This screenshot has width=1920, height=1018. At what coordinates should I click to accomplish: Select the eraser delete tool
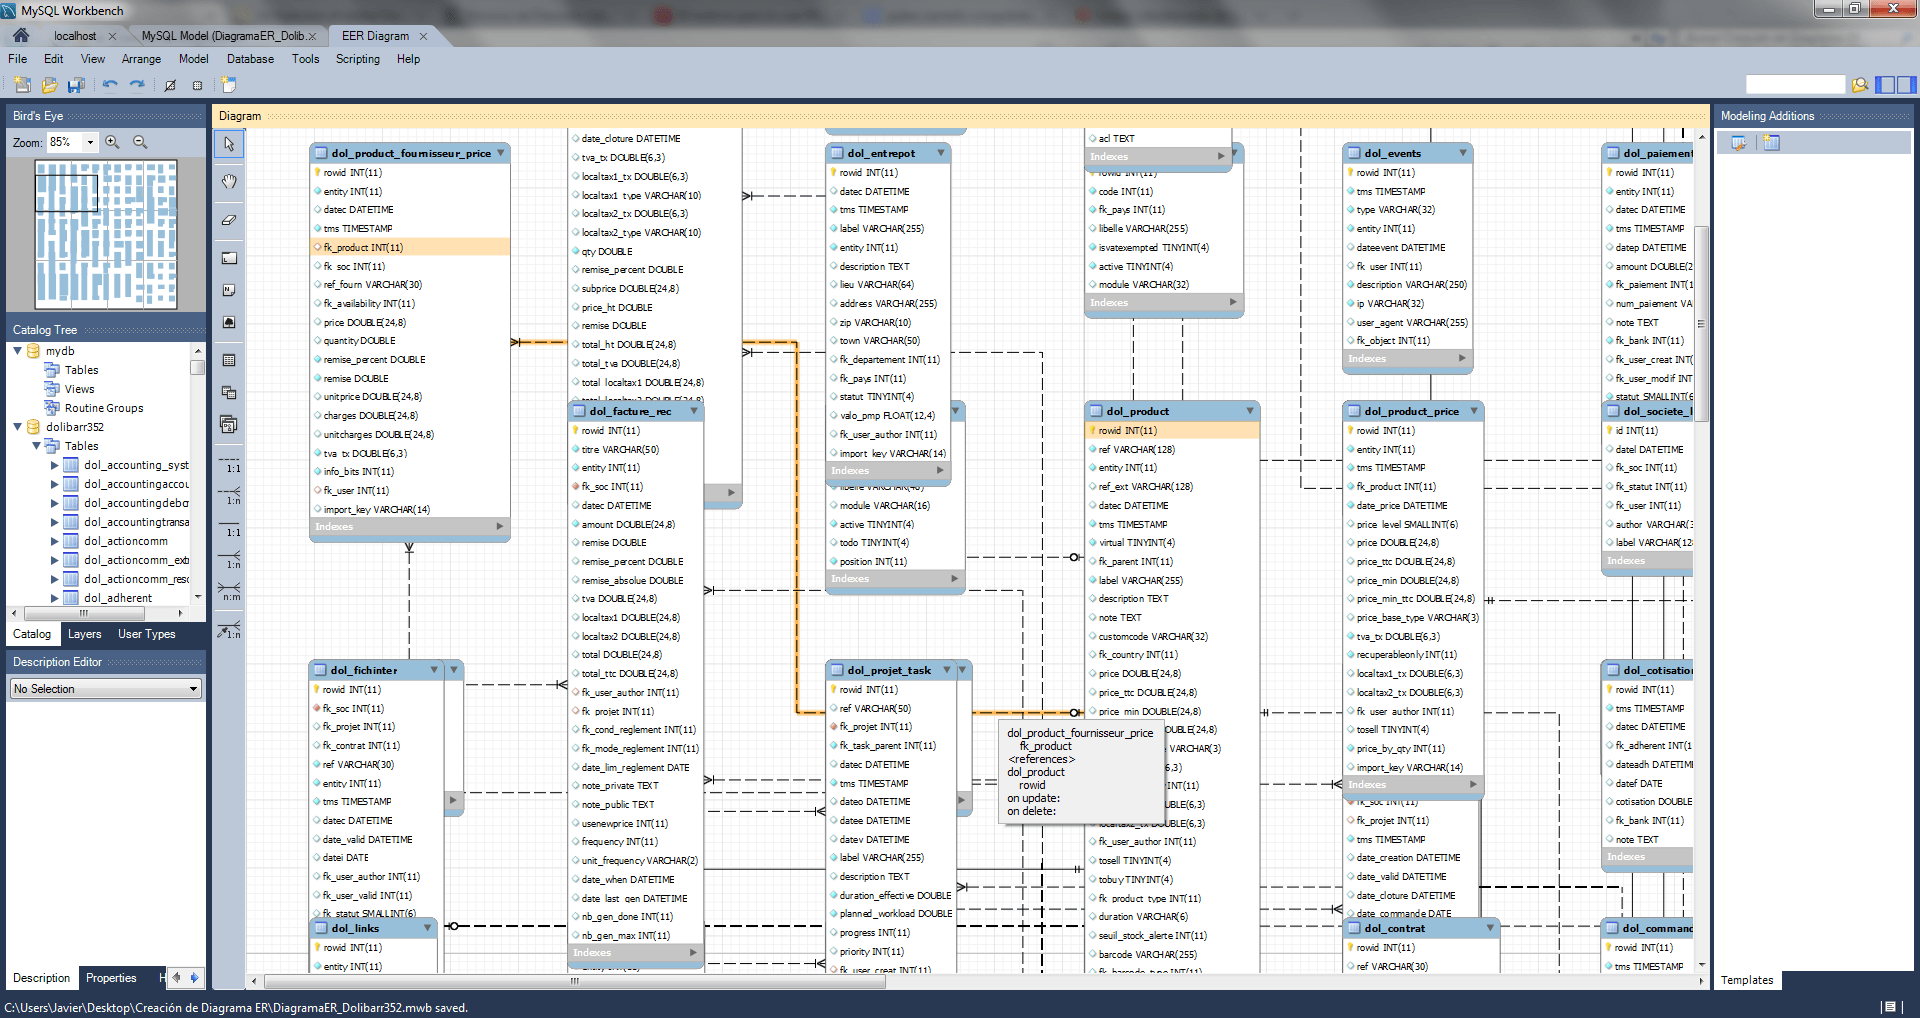click(x=229, y=220)
